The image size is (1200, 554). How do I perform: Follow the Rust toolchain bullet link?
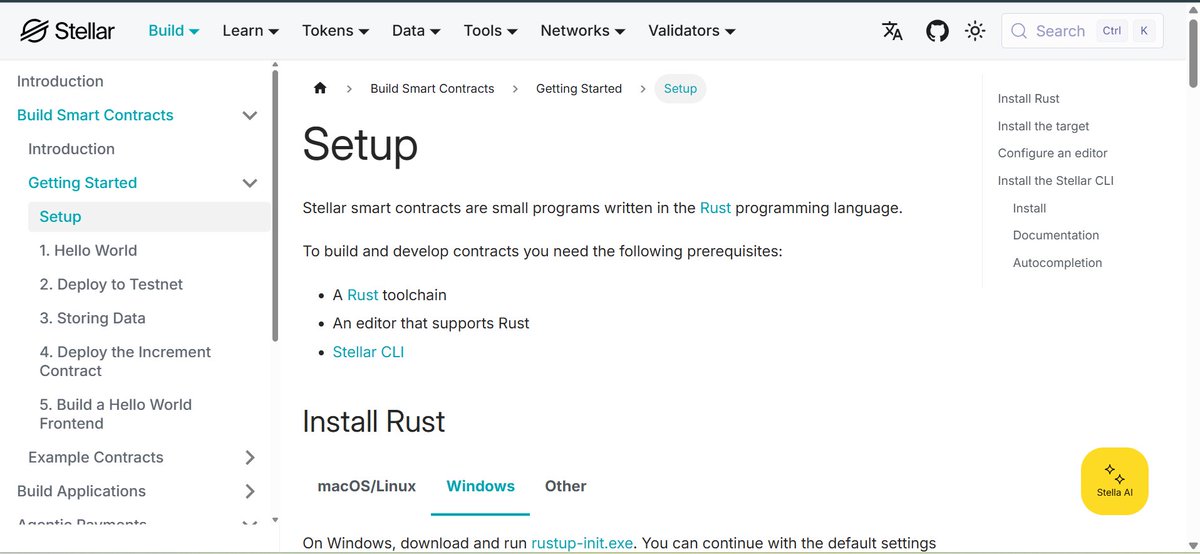tap(363, 295)
